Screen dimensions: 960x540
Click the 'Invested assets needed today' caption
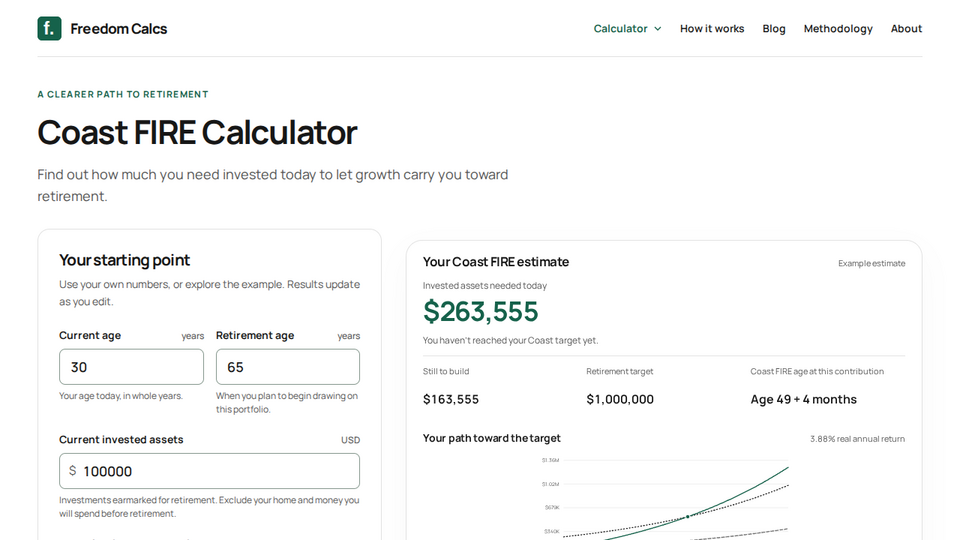click(484, 286)
